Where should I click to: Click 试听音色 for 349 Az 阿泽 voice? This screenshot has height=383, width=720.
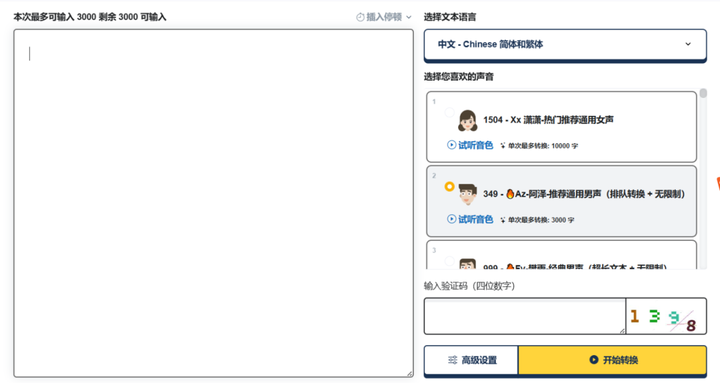click(x=470, y=219)
